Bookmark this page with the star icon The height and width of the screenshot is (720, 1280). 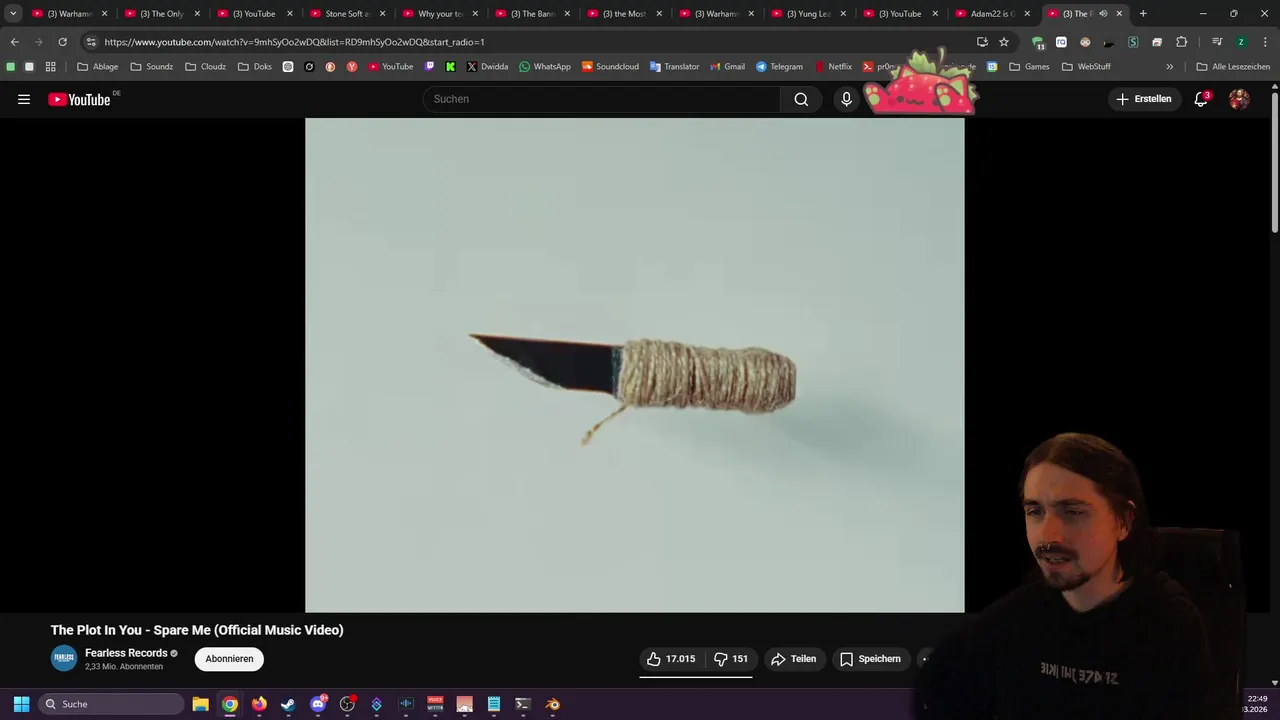(1004, 42)
